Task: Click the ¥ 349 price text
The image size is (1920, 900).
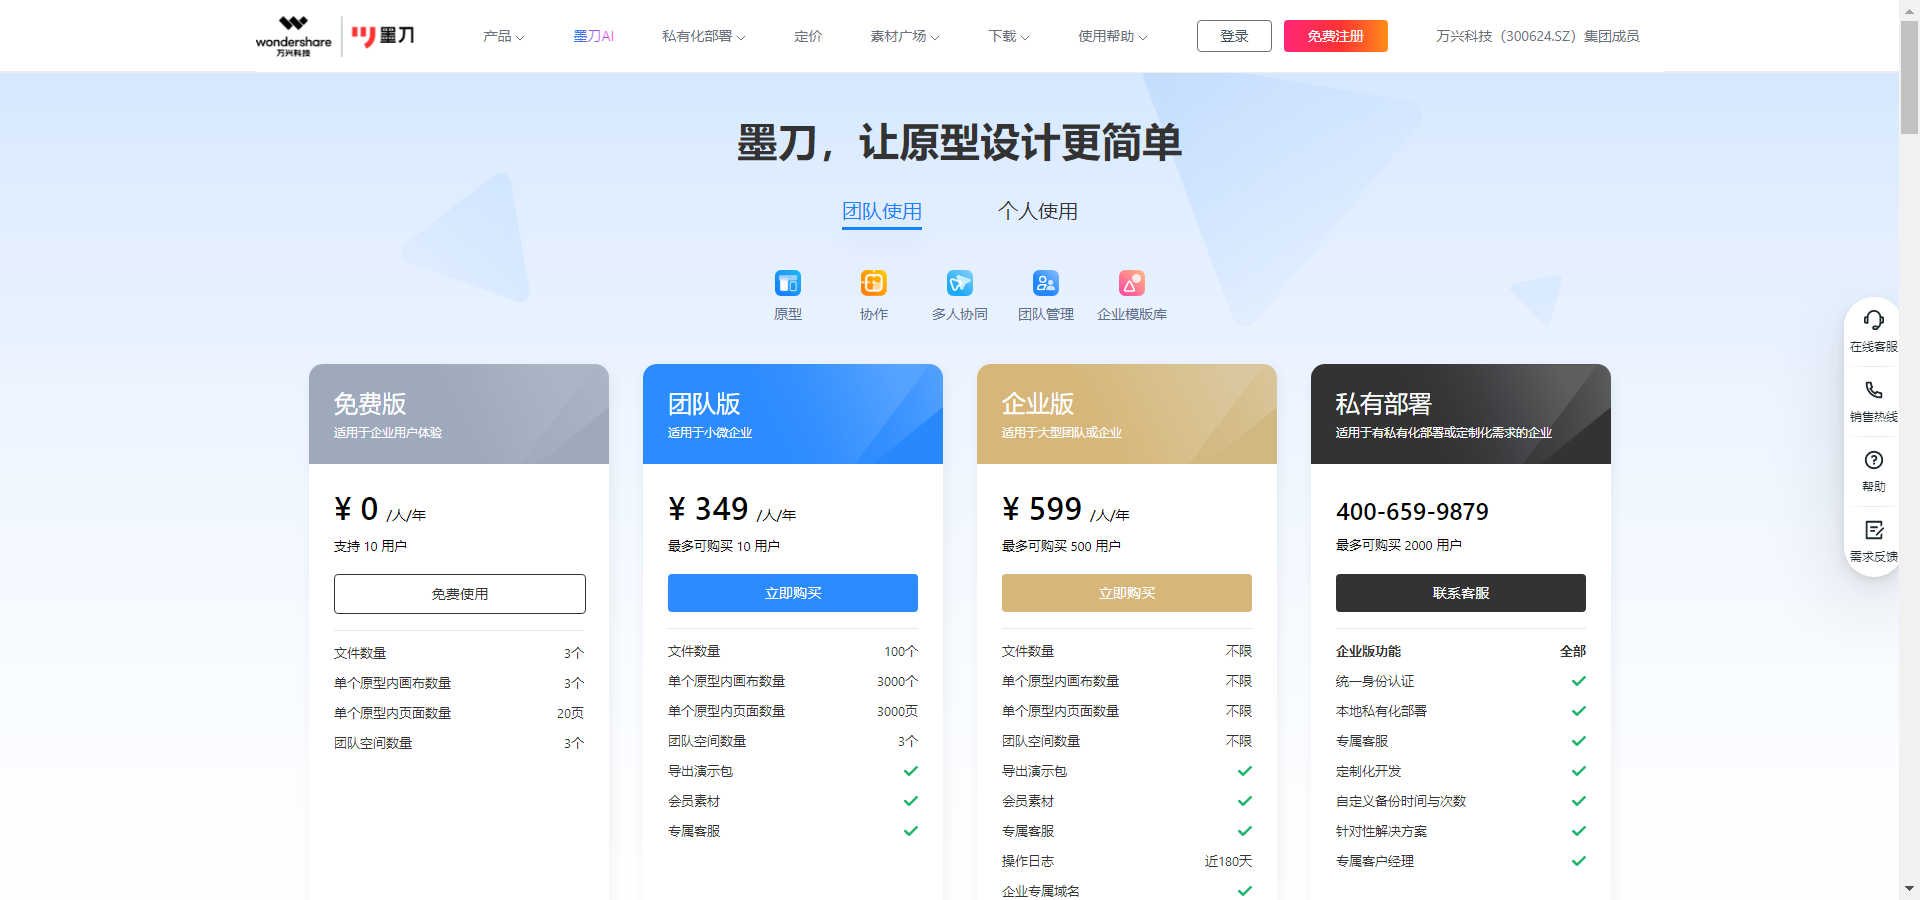Action: click(708, 509)
